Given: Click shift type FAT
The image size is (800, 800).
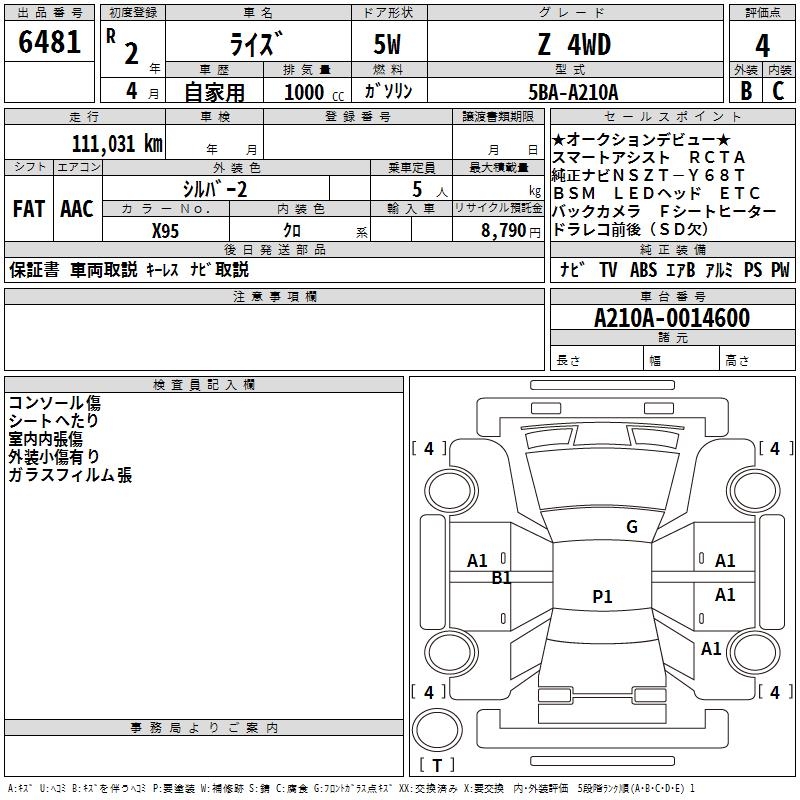Looking at the screenshot, I should coord(29,209).
